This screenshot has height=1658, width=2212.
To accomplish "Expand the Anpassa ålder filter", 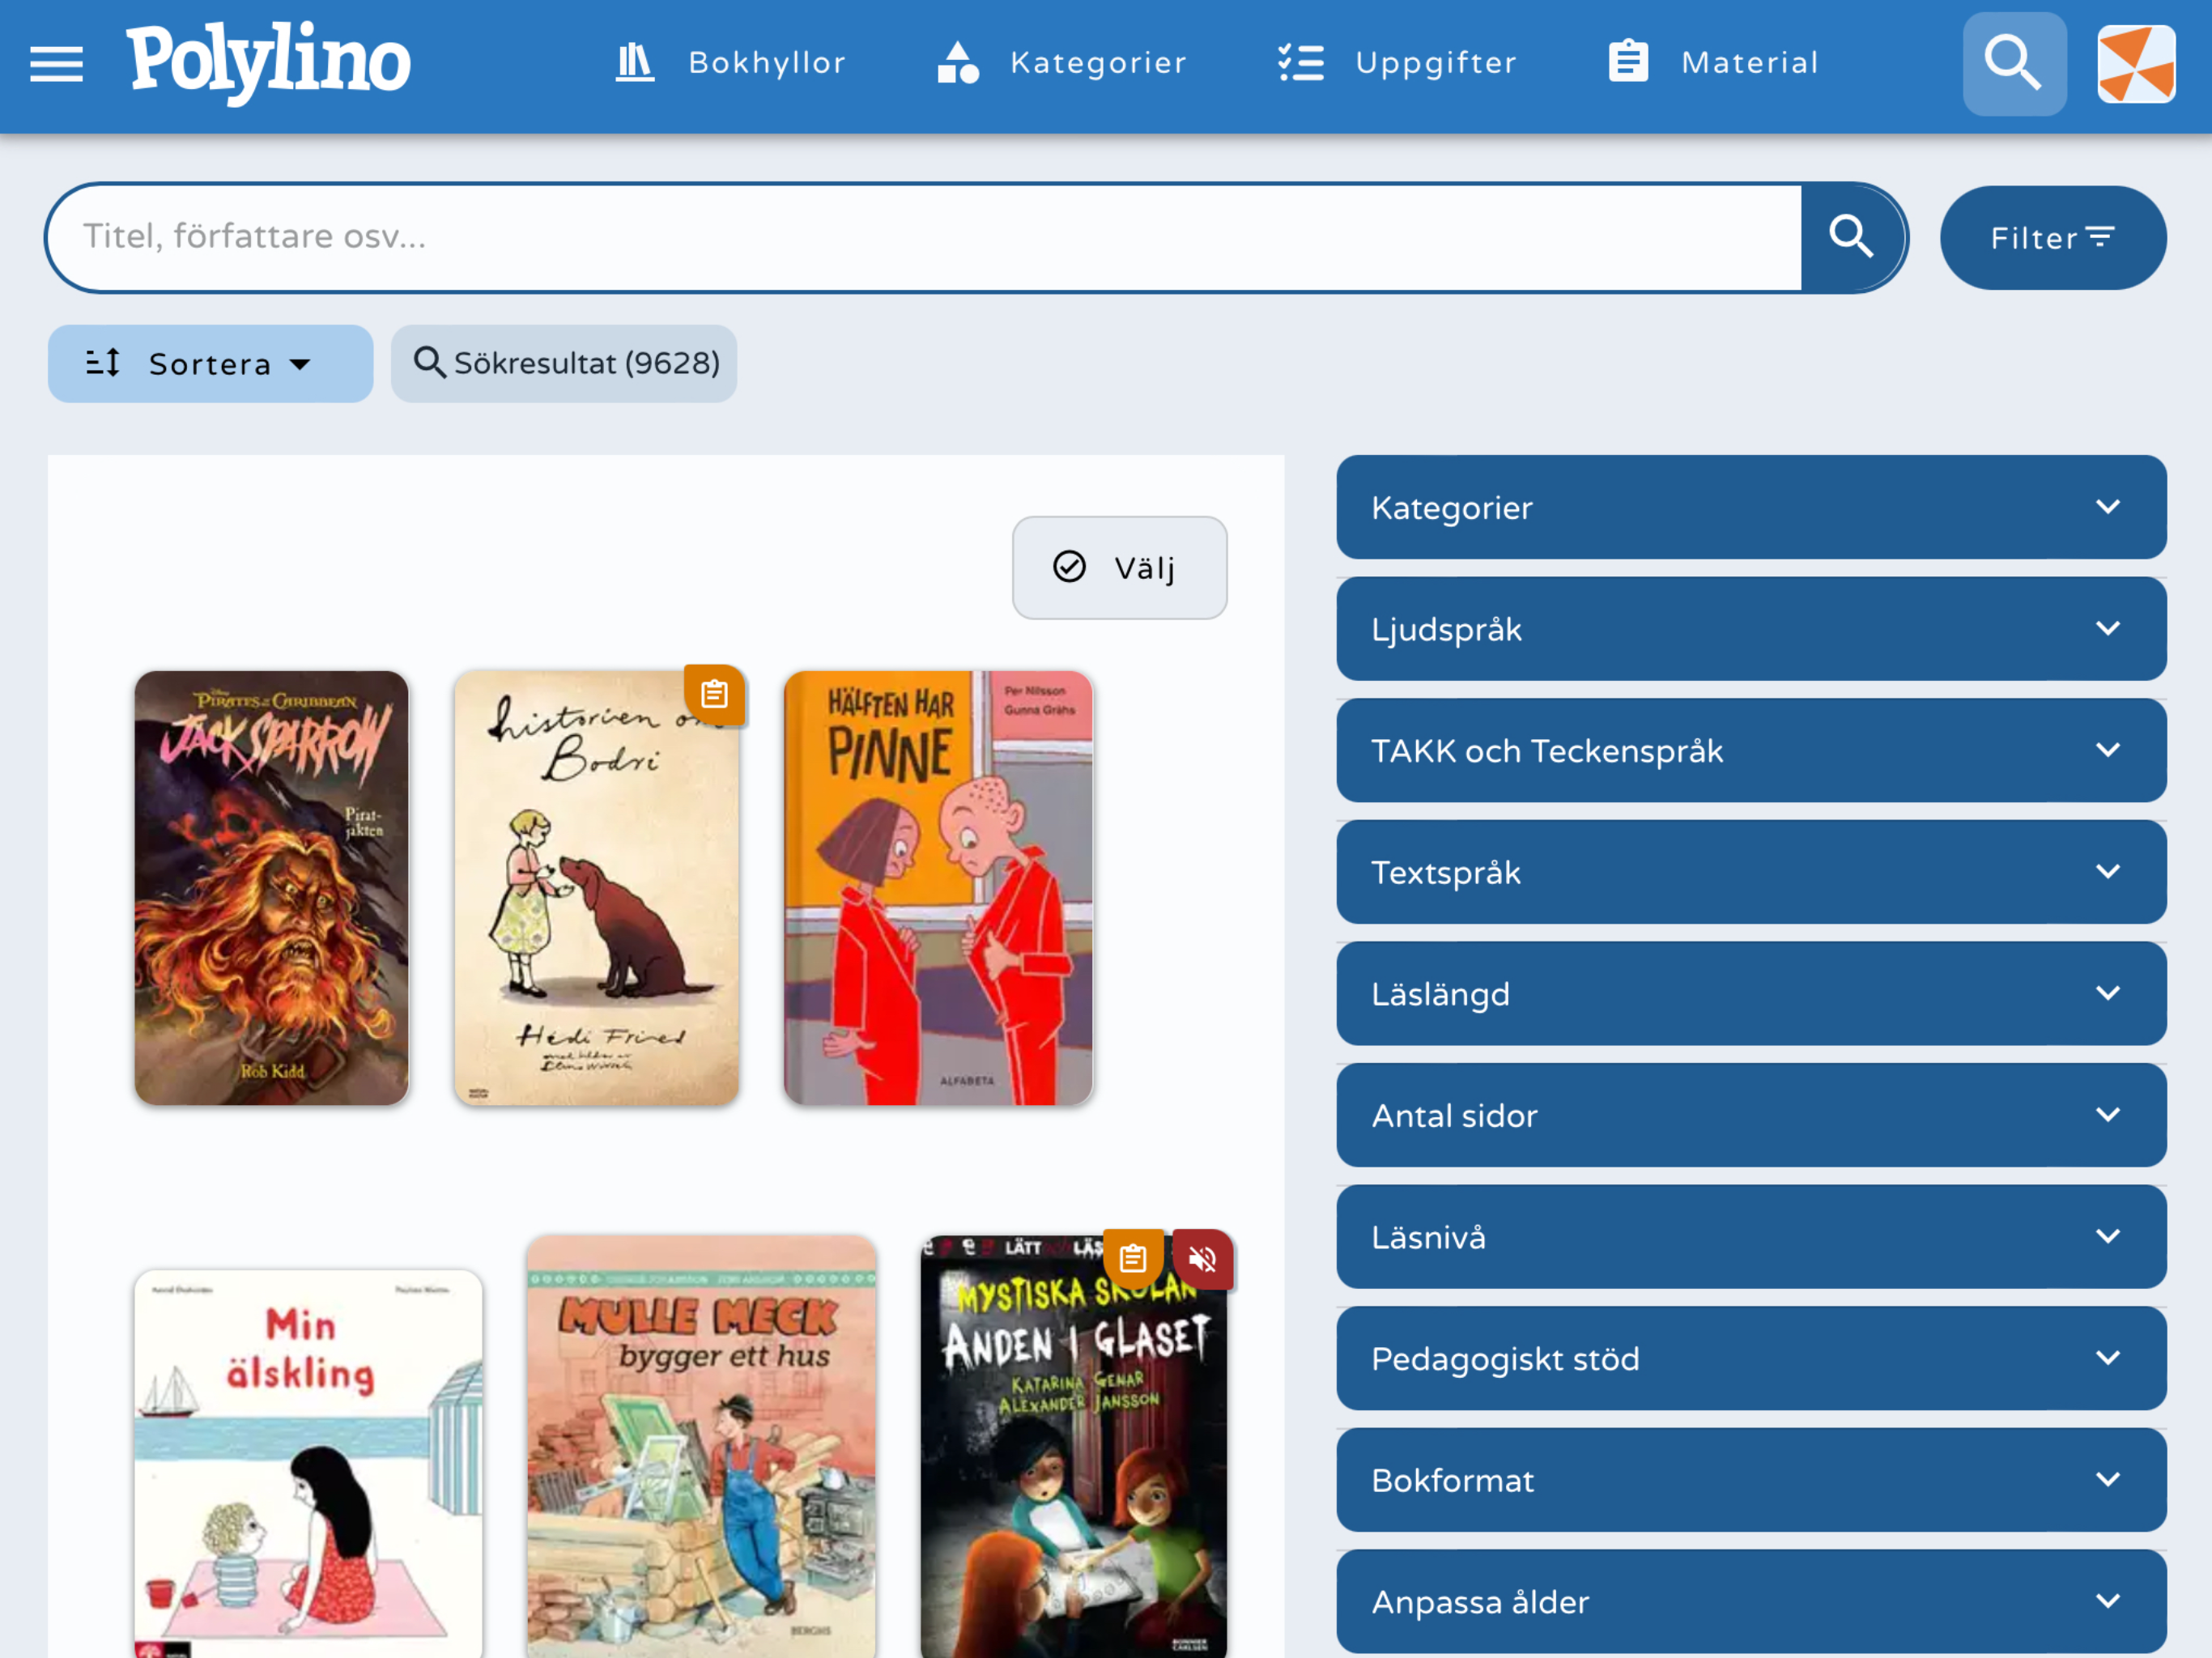I will (x=1751, y=1602).
